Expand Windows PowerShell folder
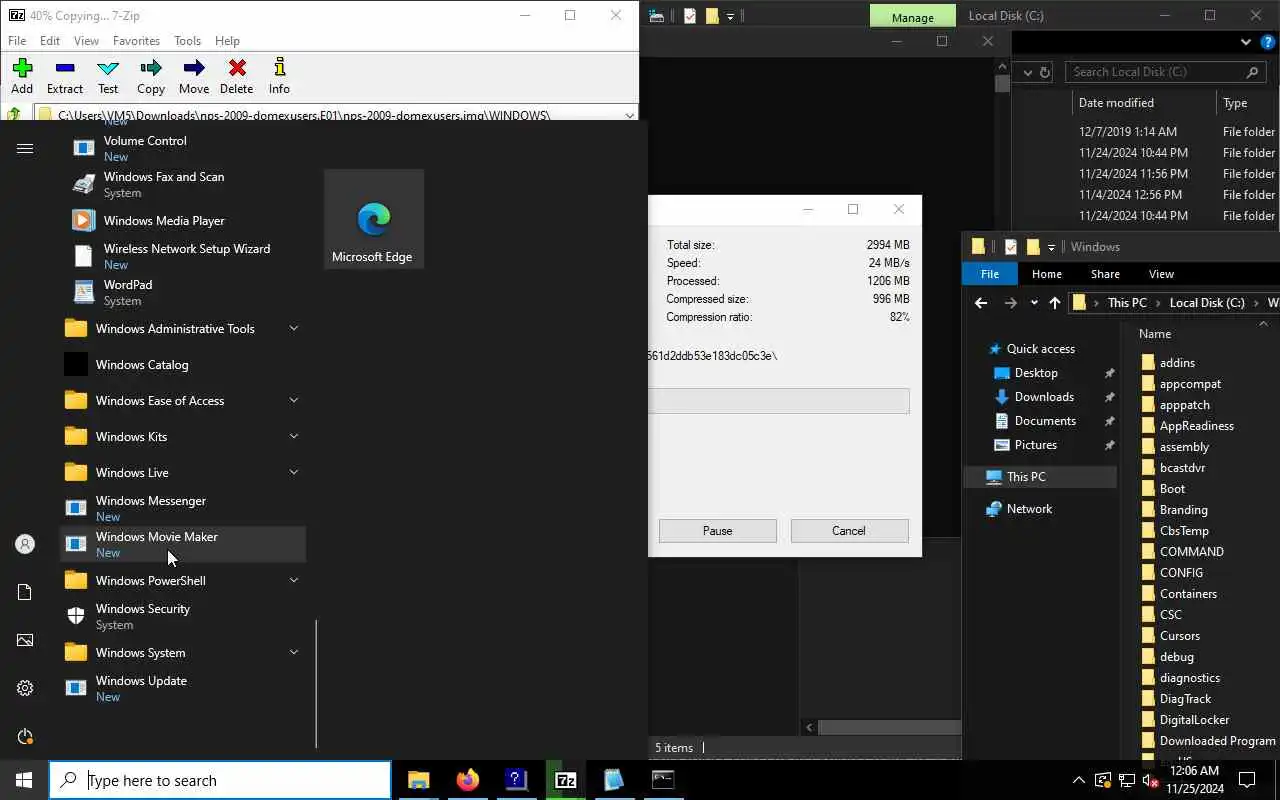Screen dimensions: 1280x800 (294, 580)
